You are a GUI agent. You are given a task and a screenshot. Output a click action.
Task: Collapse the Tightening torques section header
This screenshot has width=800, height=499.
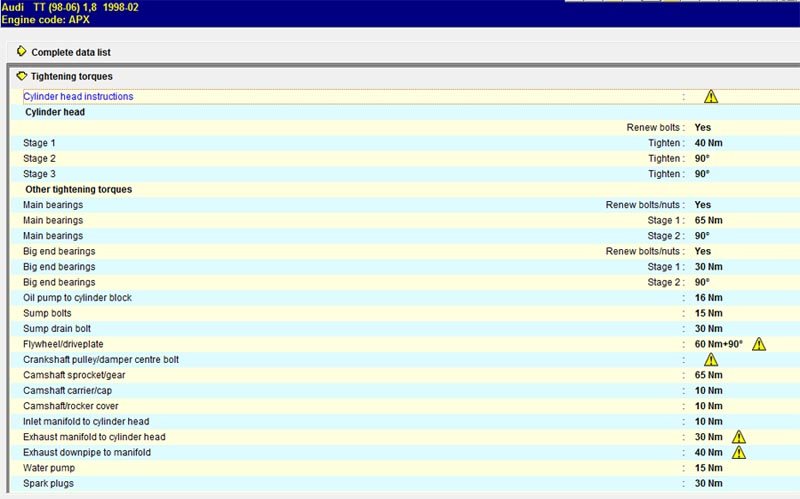(71, 77)
